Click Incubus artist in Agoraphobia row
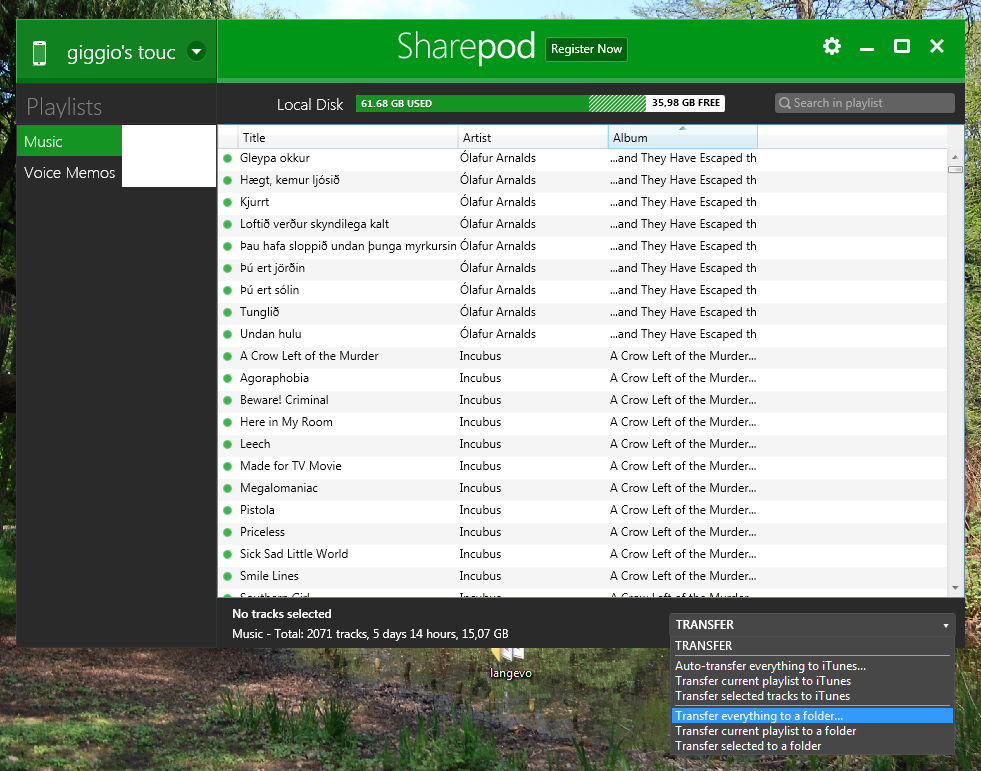The width and height of the screenshot is (981, 771). tap(480, 378)
